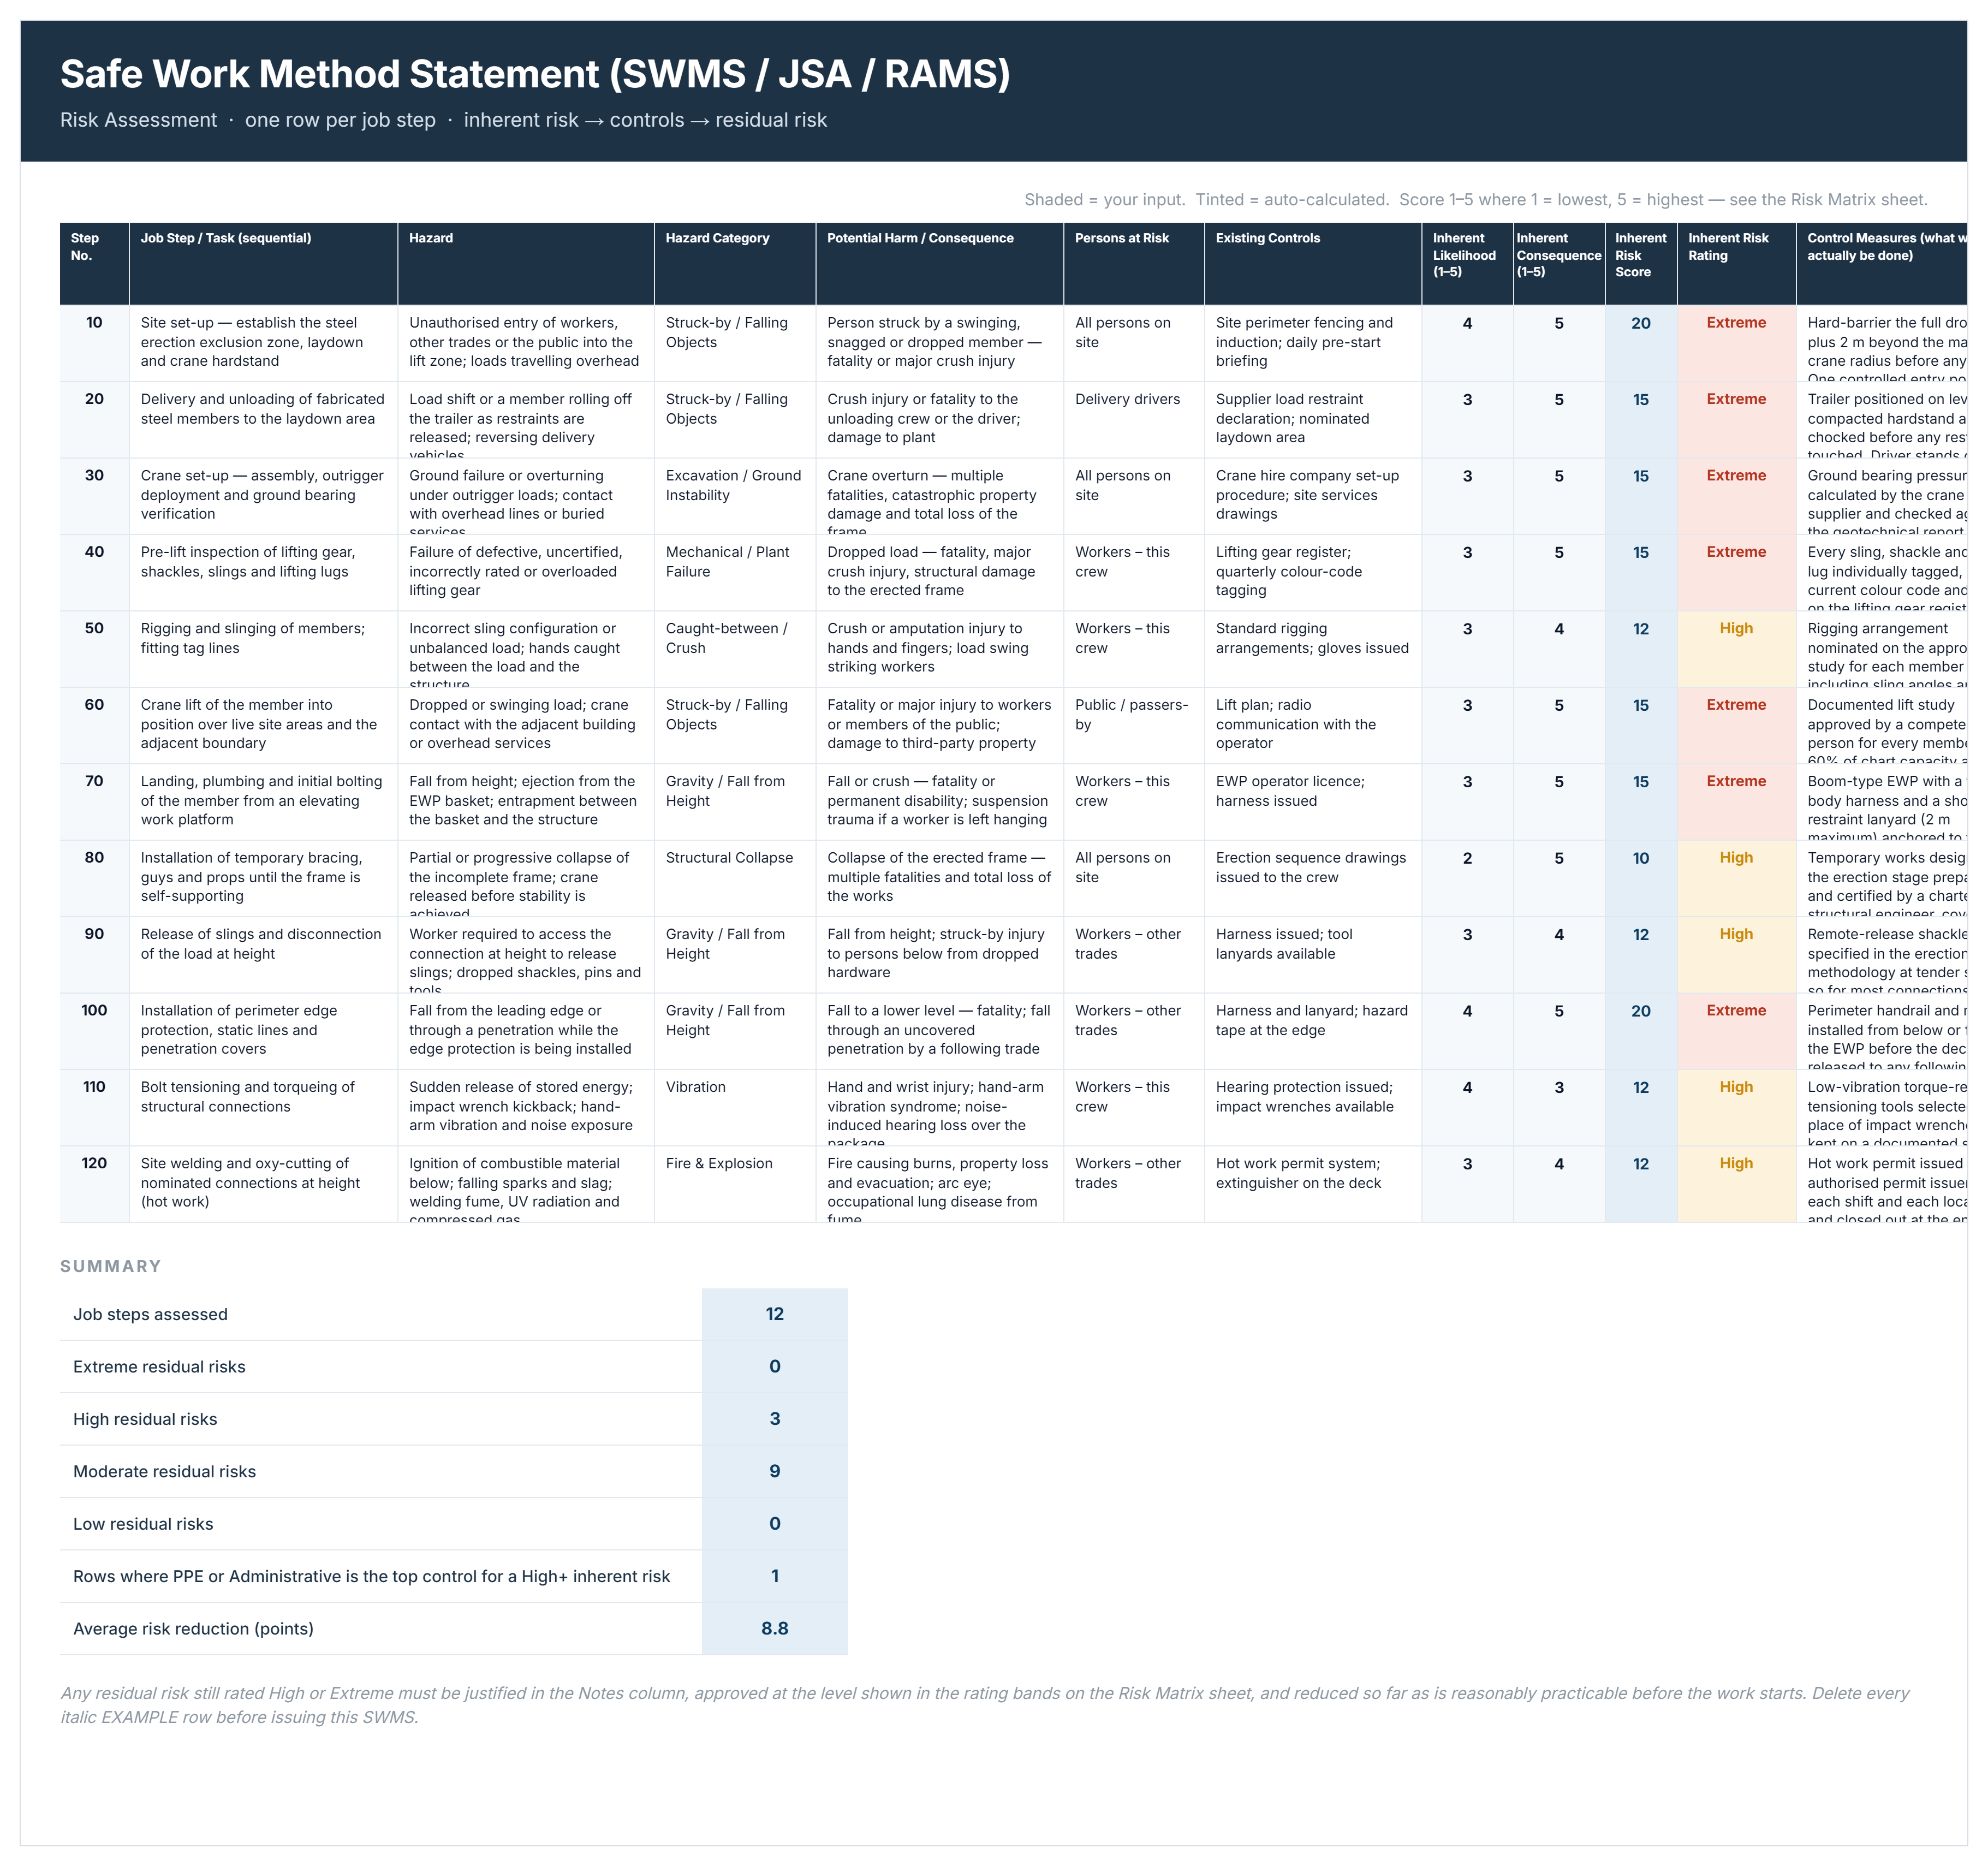Select the 'High' rating cell in step 50 row
This screenshot has height=1866, width=1988.
coord(1736,649)
